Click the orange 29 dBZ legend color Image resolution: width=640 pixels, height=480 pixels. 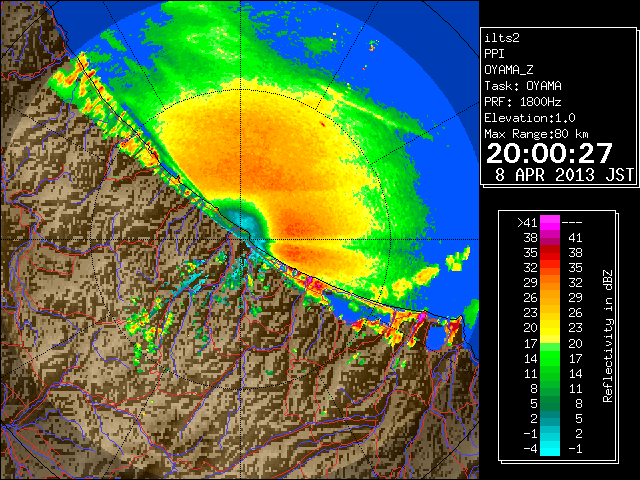[x=550, y=282]
